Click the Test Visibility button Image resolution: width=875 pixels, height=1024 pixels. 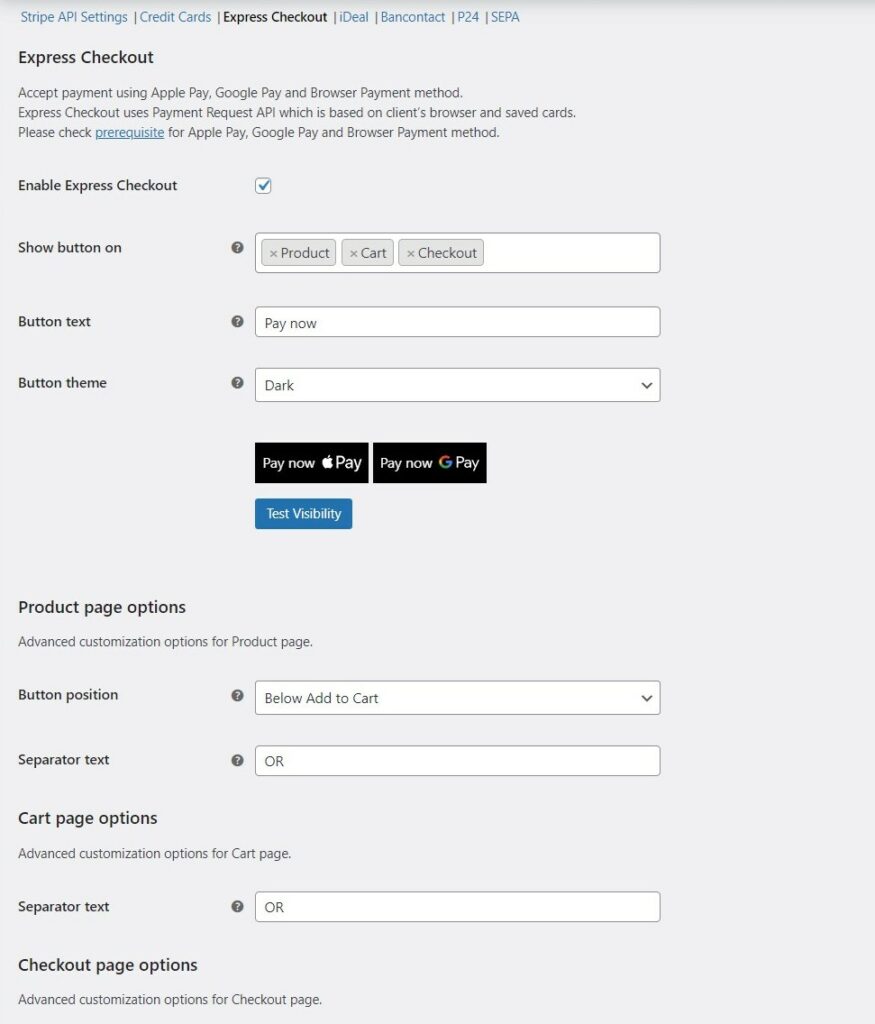(304, 514)
